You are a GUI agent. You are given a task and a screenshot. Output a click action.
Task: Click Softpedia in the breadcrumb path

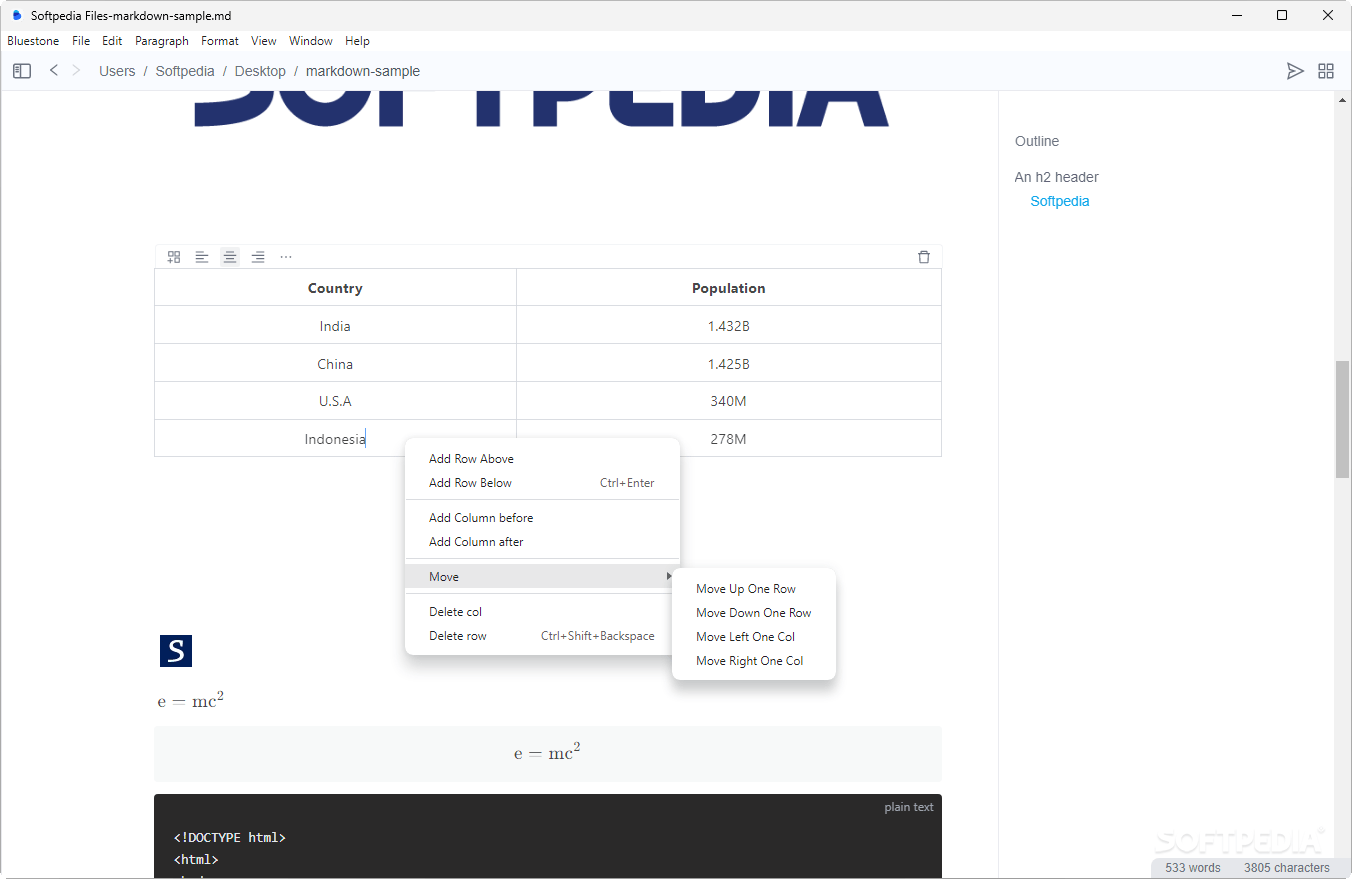coord(185,71)
